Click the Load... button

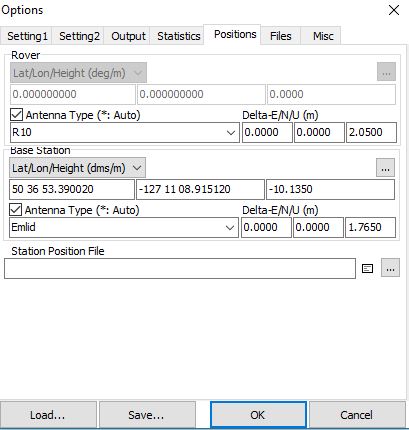point(48,415)
